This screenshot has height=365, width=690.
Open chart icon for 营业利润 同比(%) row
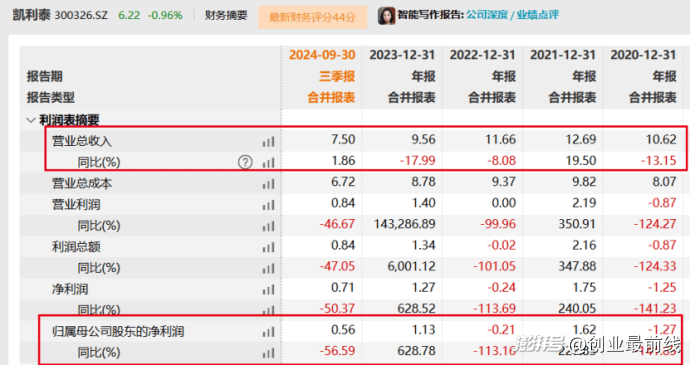[x=268, y=226]
